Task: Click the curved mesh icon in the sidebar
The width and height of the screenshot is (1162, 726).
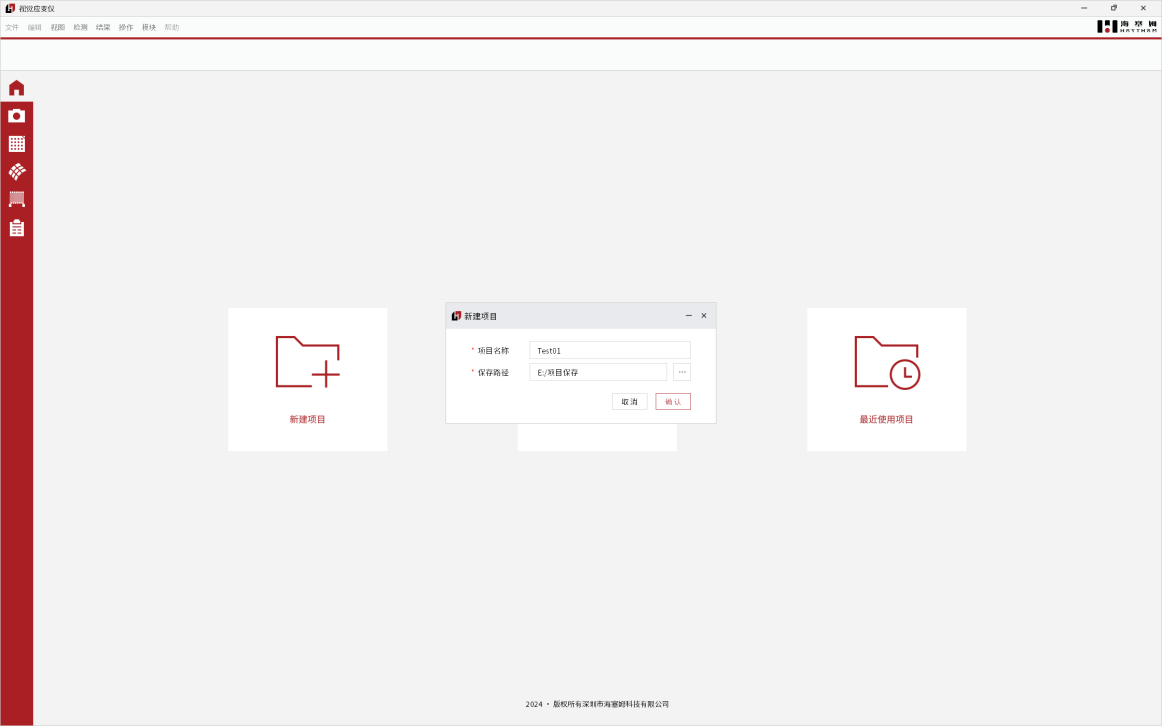Action: 17,172
